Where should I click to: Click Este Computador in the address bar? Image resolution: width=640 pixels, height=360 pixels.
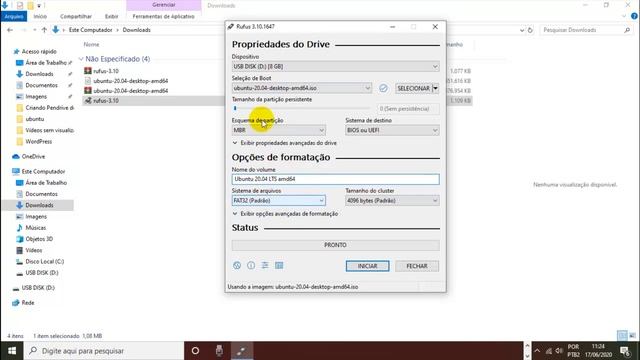pyautogui.click(x=90, y=30)
